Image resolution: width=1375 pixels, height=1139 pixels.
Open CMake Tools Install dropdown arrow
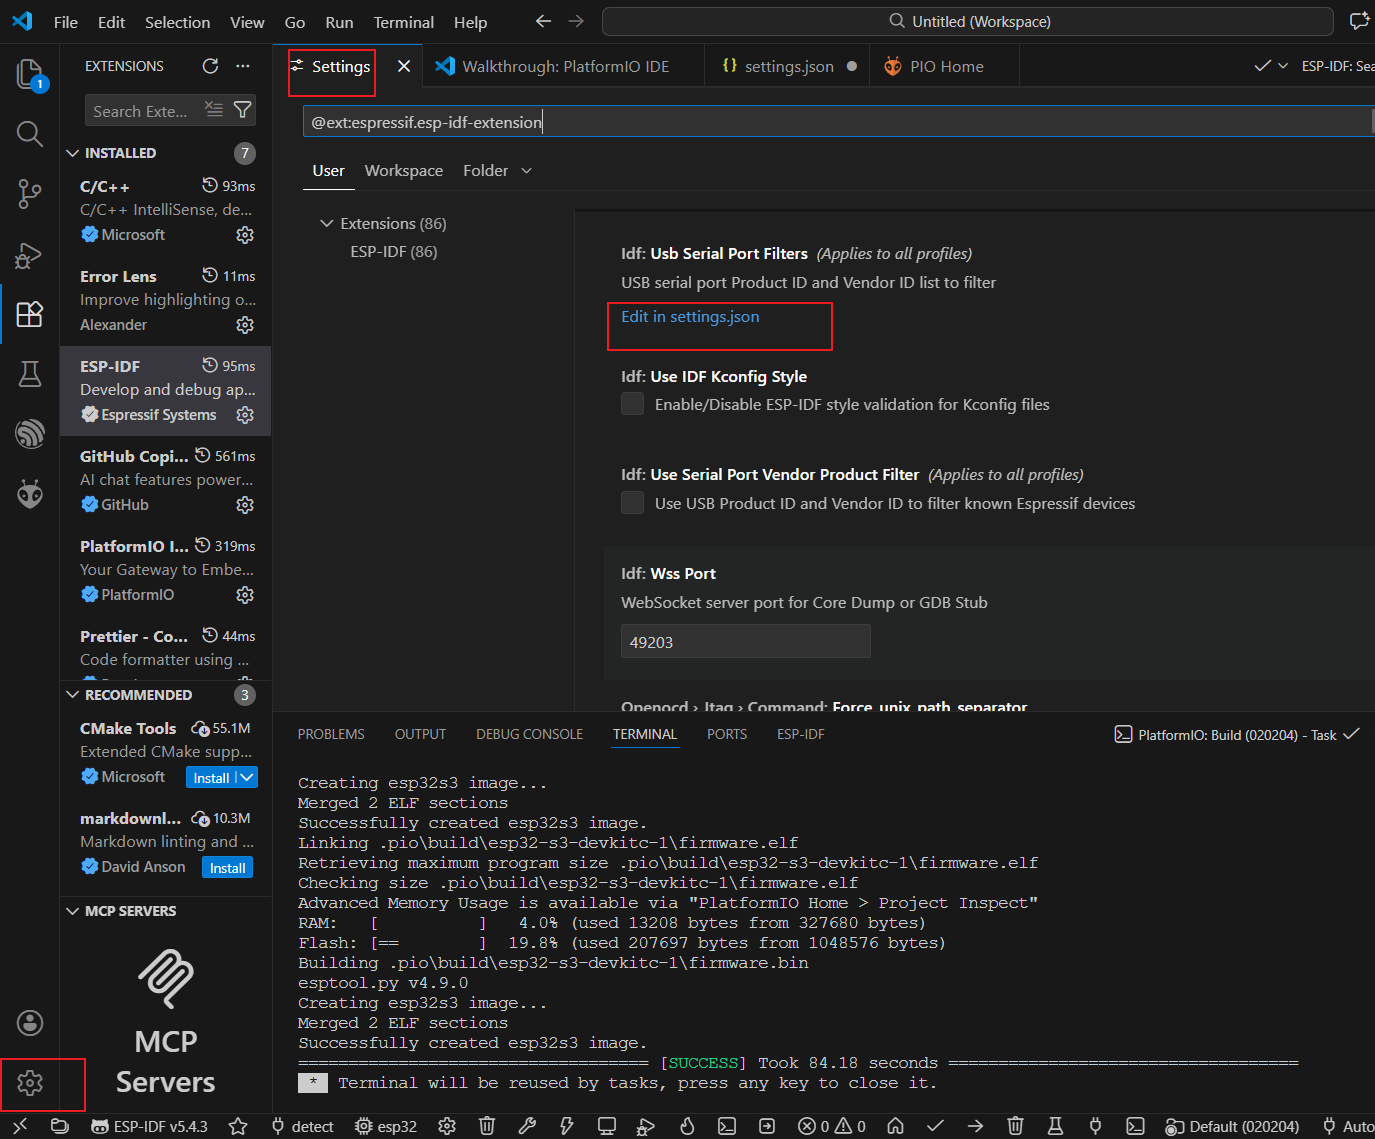tap(247, 777)
